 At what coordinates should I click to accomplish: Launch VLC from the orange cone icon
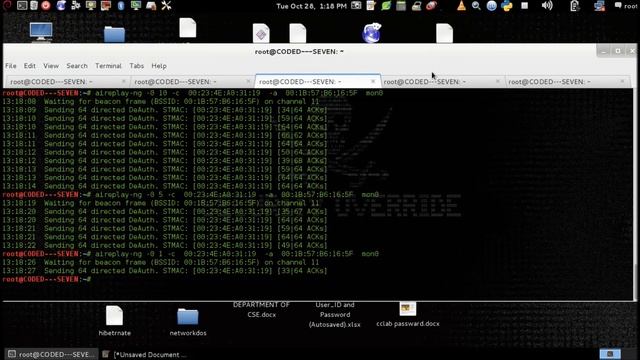click(x=461, y=6)
